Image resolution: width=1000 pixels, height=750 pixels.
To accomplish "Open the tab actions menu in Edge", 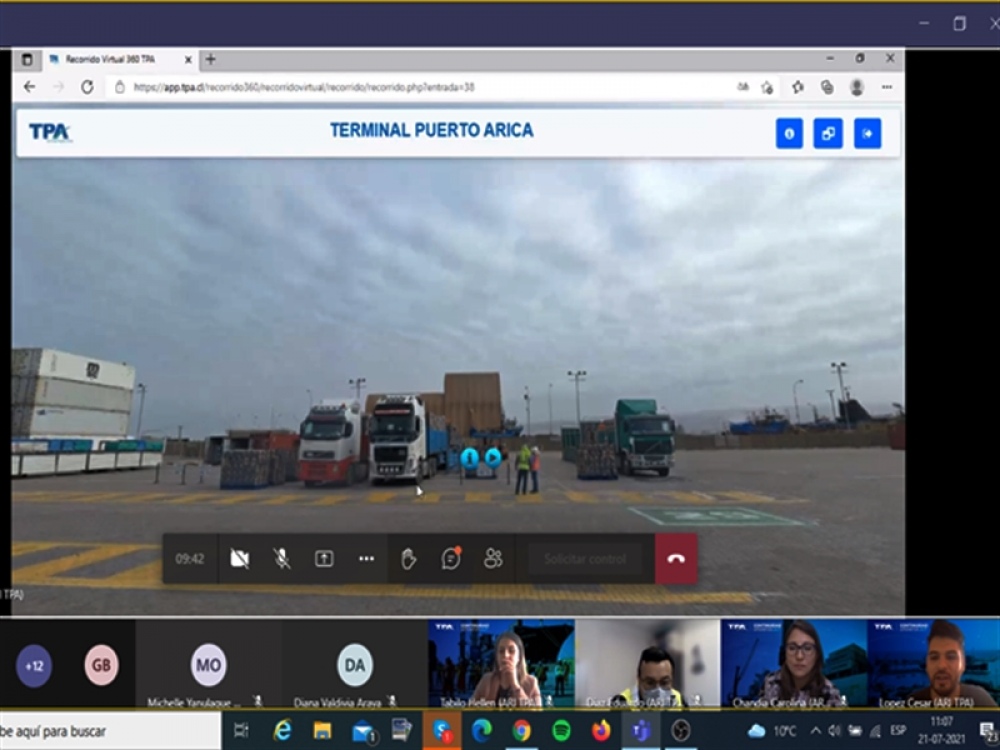I will pyautogui.click(x=27, y=59).
